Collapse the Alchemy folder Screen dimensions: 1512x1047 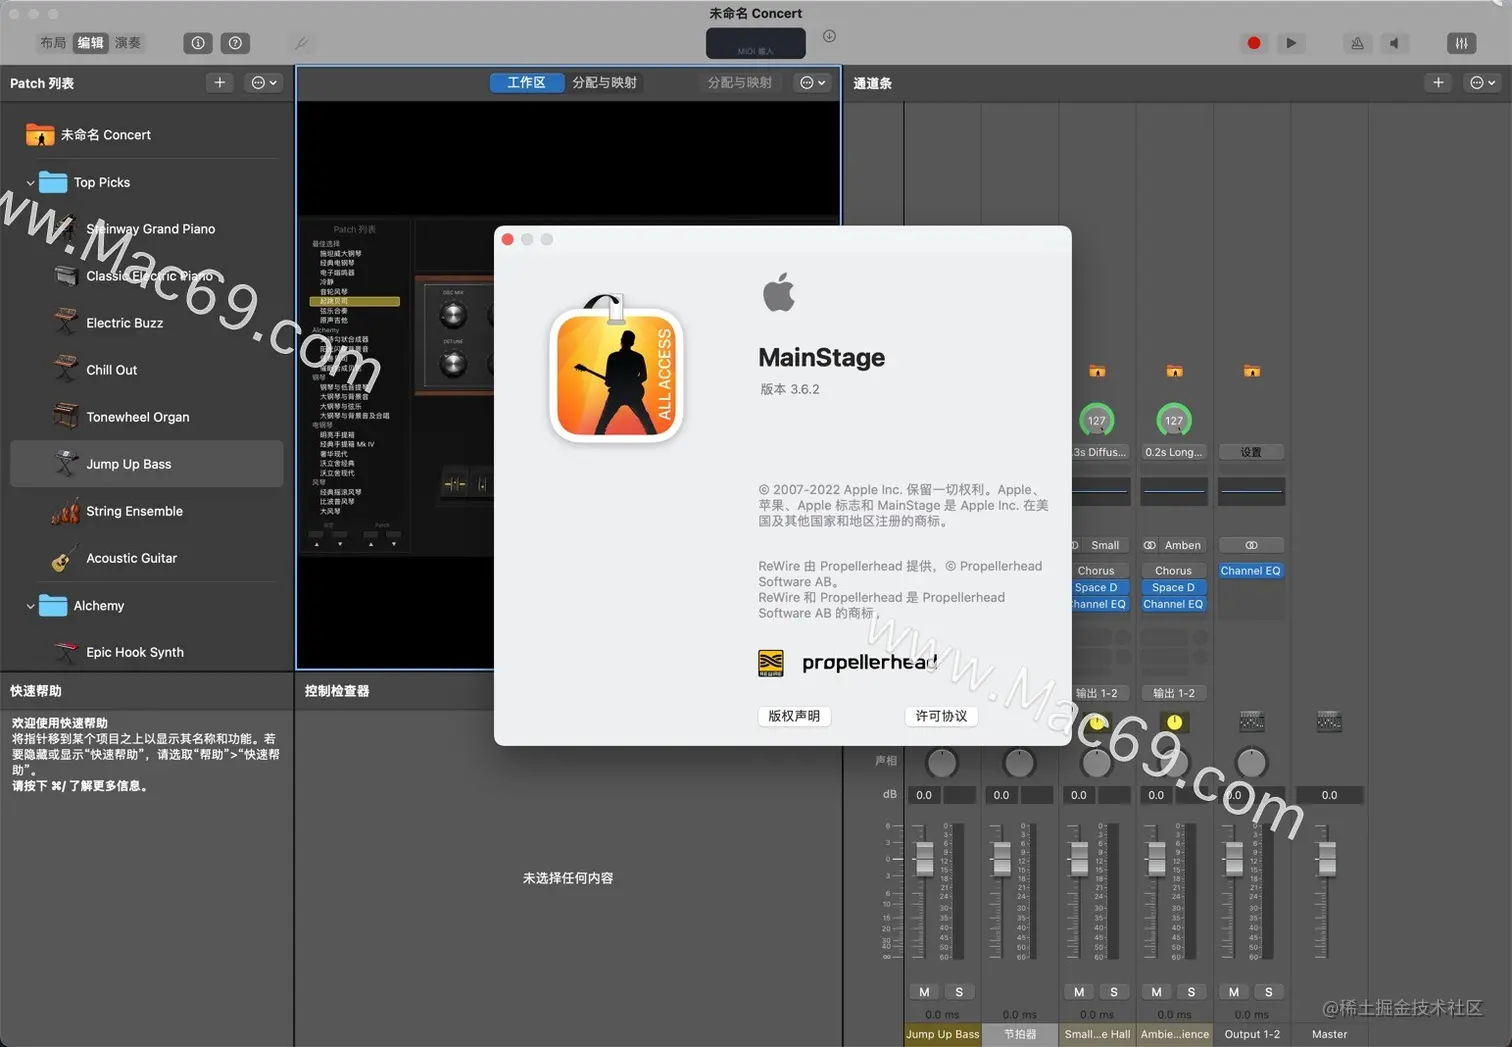coord(30,606)
